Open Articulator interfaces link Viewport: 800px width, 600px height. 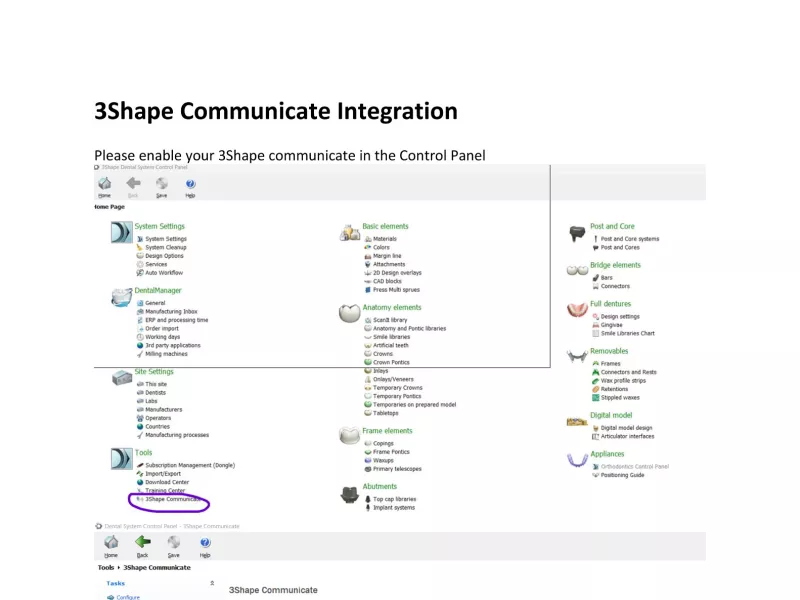(627, 436)
